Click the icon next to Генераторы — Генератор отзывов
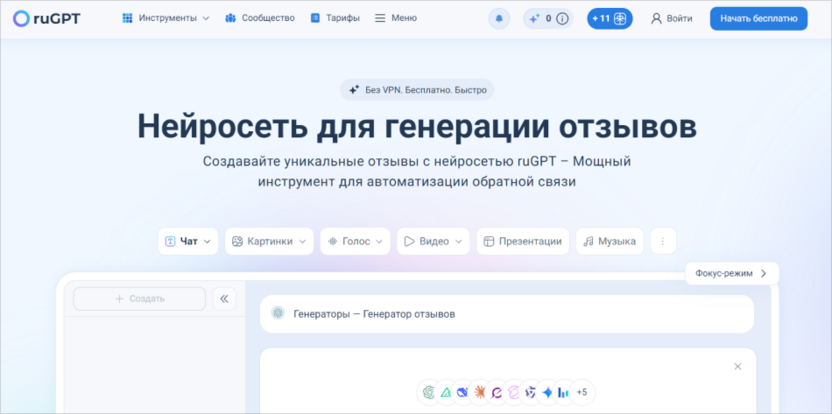Viewport: 832px width, 414px height. pyautogui.click(x=278, y=313)
